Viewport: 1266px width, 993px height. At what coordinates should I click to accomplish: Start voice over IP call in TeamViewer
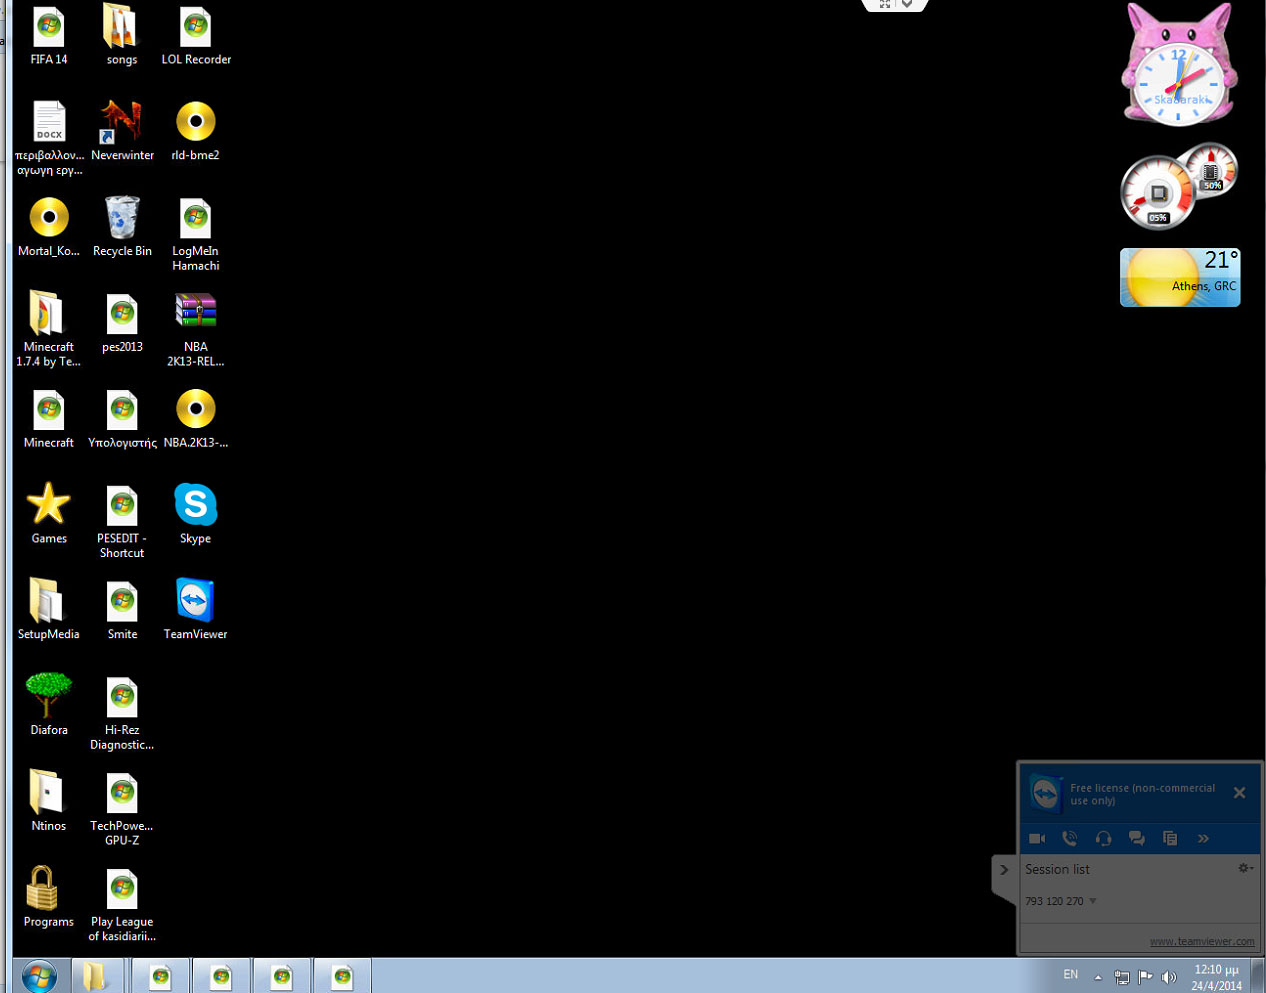tap(1070, 838)
